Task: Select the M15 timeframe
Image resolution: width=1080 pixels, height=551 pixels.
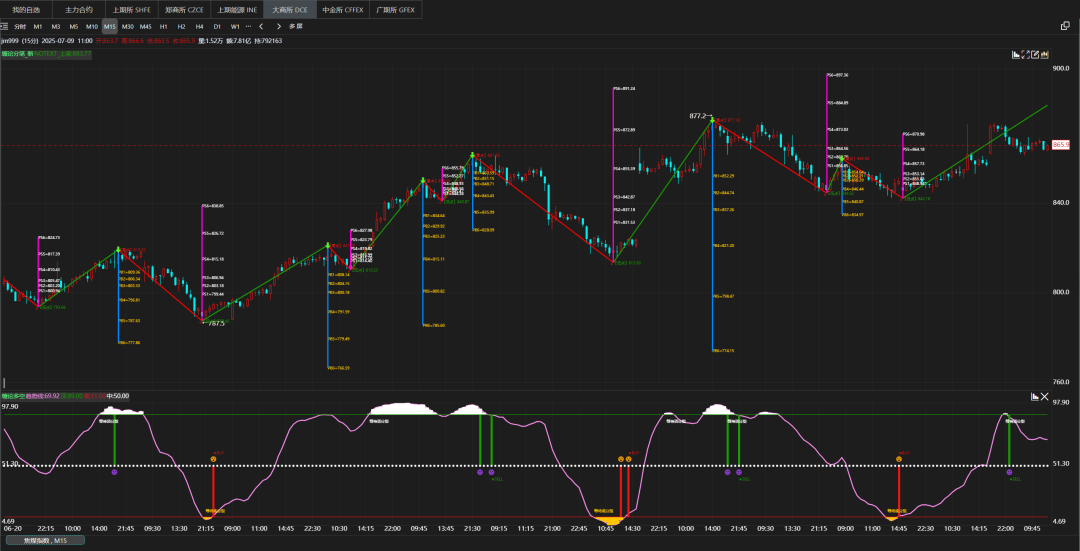Action: point(109,26)
